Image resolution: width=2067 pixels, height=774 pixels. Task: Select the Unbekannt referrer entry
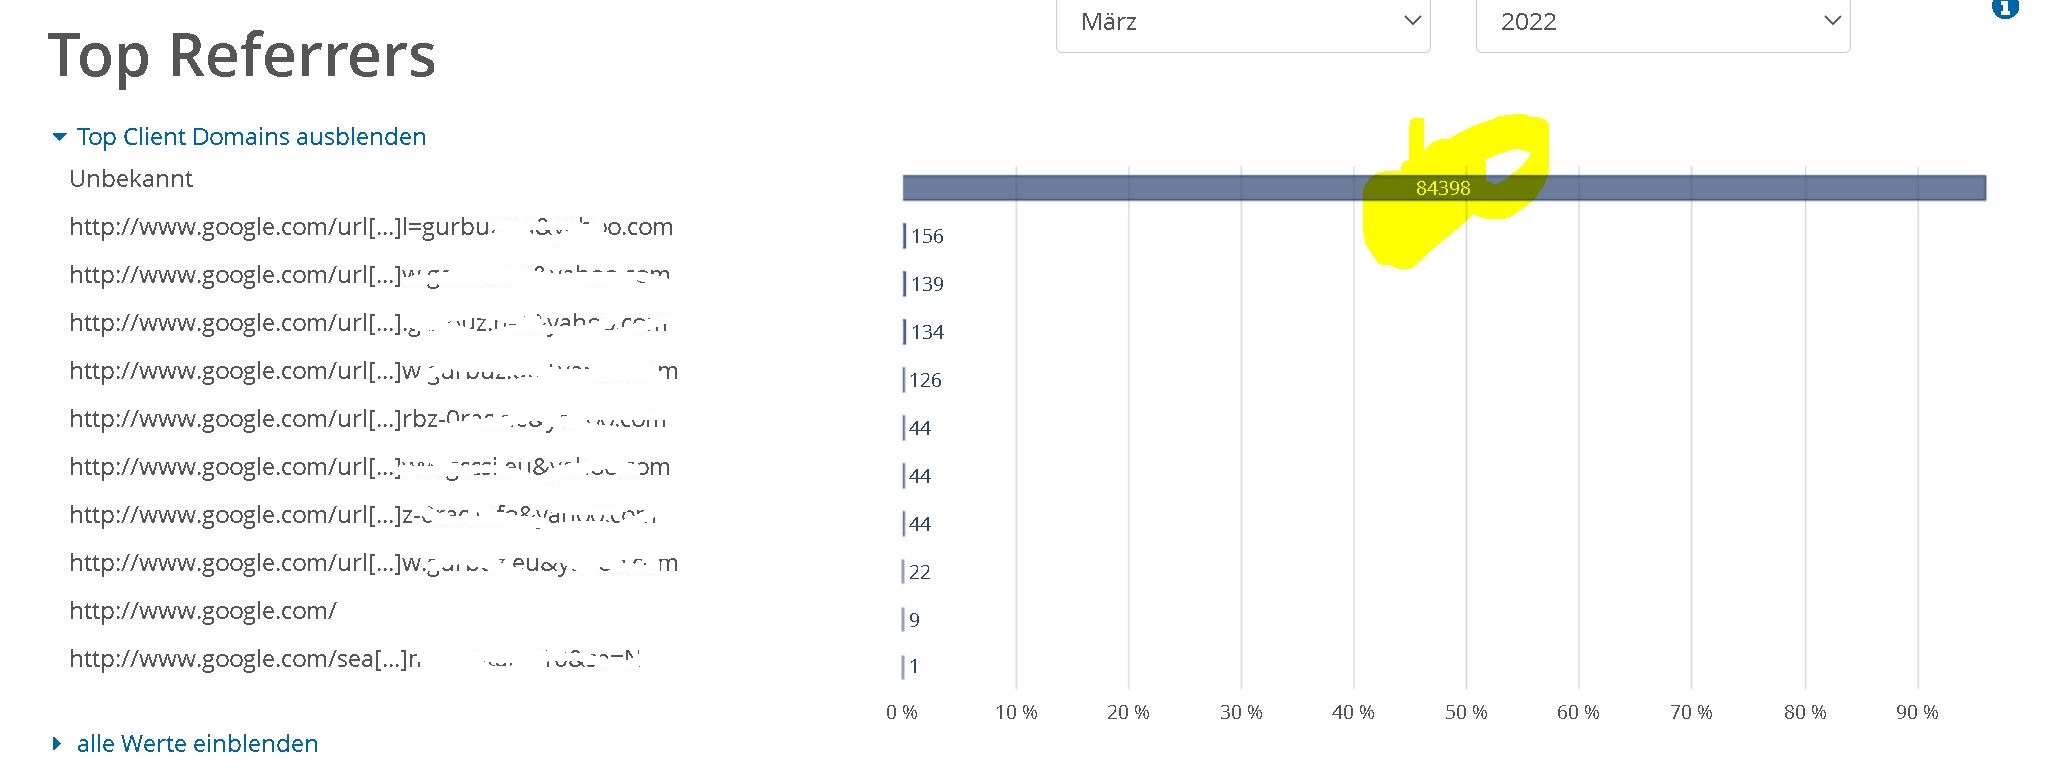(131, 179)
